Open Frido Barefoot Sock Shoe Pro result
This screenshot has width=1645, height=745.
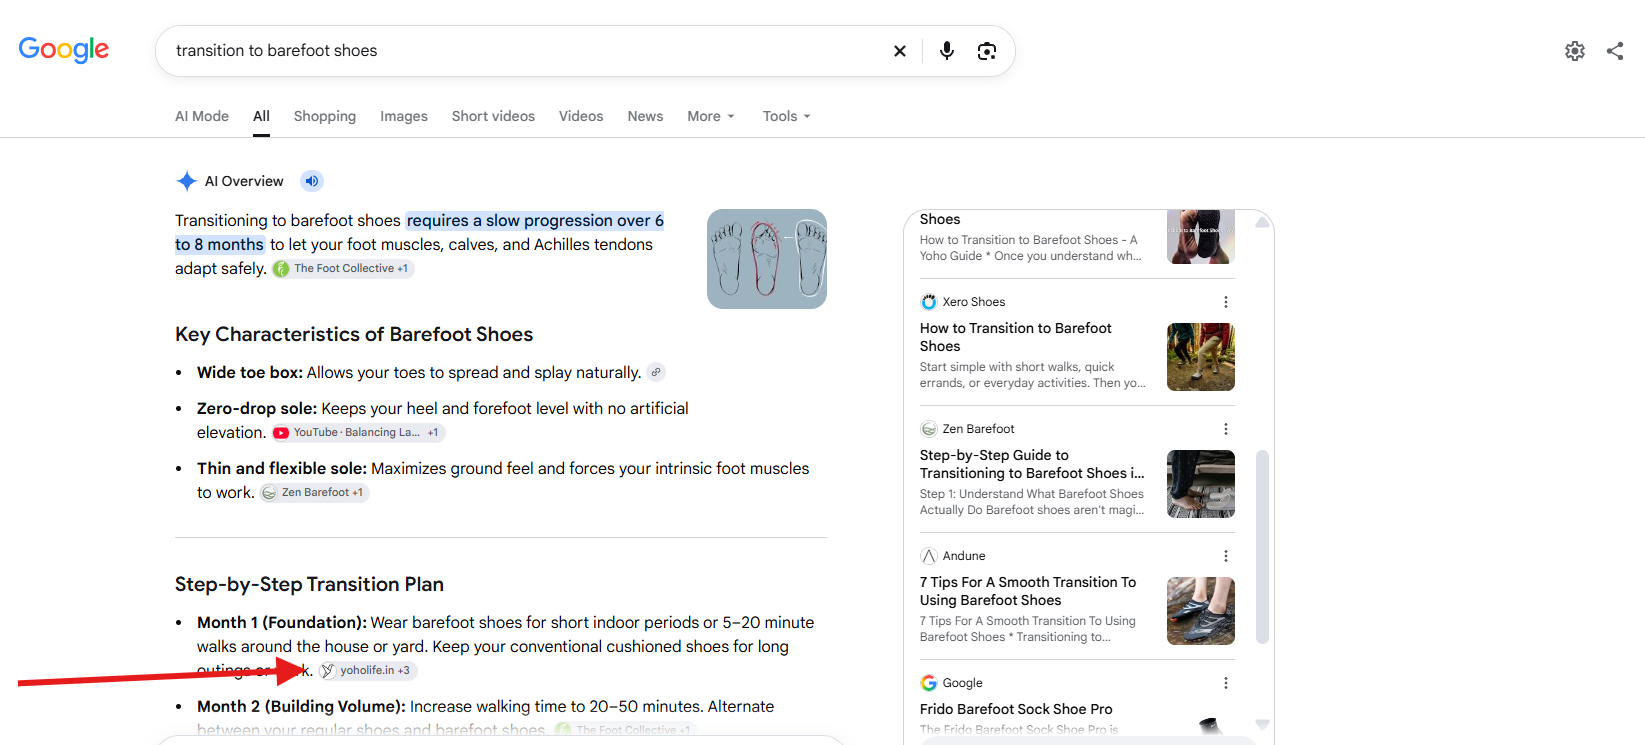(x=1016, y=709)
